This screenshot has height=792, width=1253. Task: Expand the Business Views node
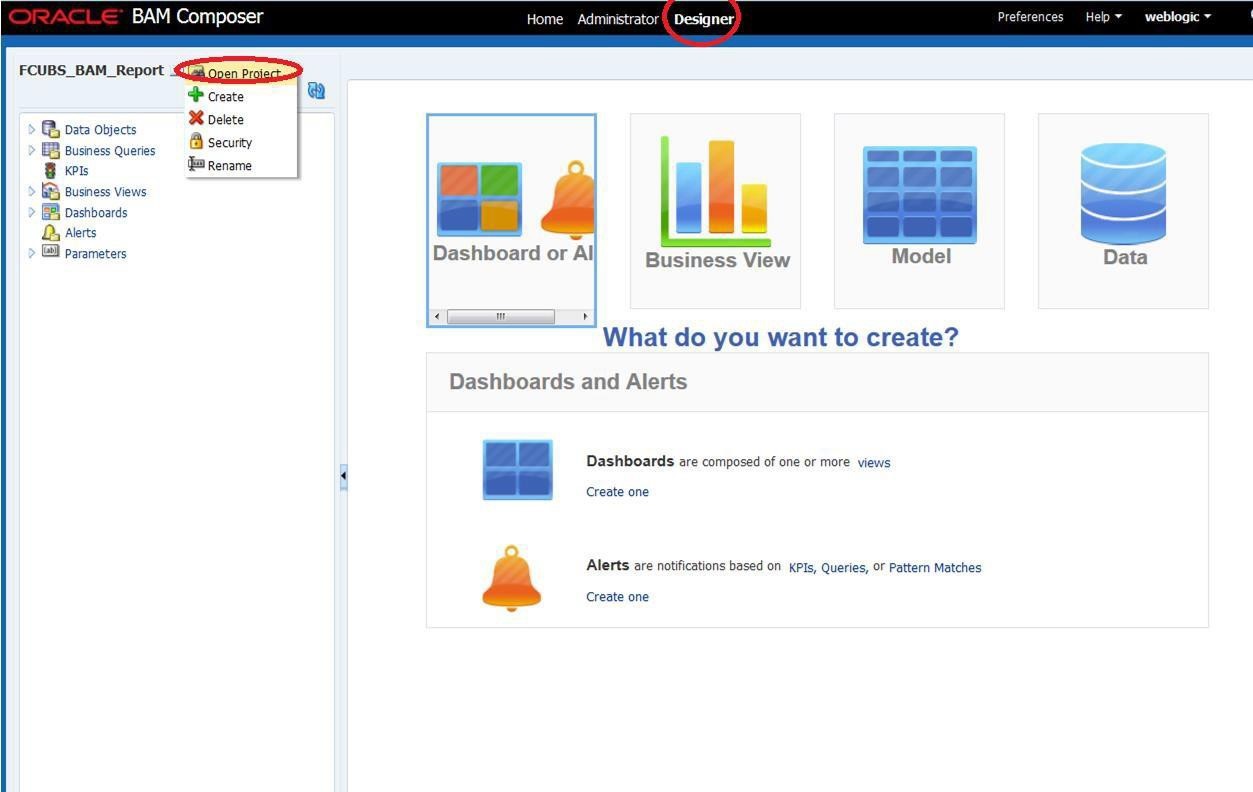coord(32,191)
